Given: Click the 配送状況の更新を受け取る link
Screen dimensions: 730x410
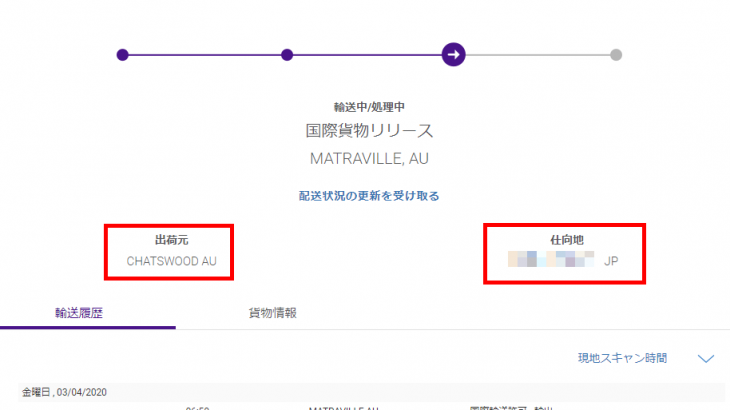Looking at the screenshot, I should pyautogui.click(x=369, y=196).
